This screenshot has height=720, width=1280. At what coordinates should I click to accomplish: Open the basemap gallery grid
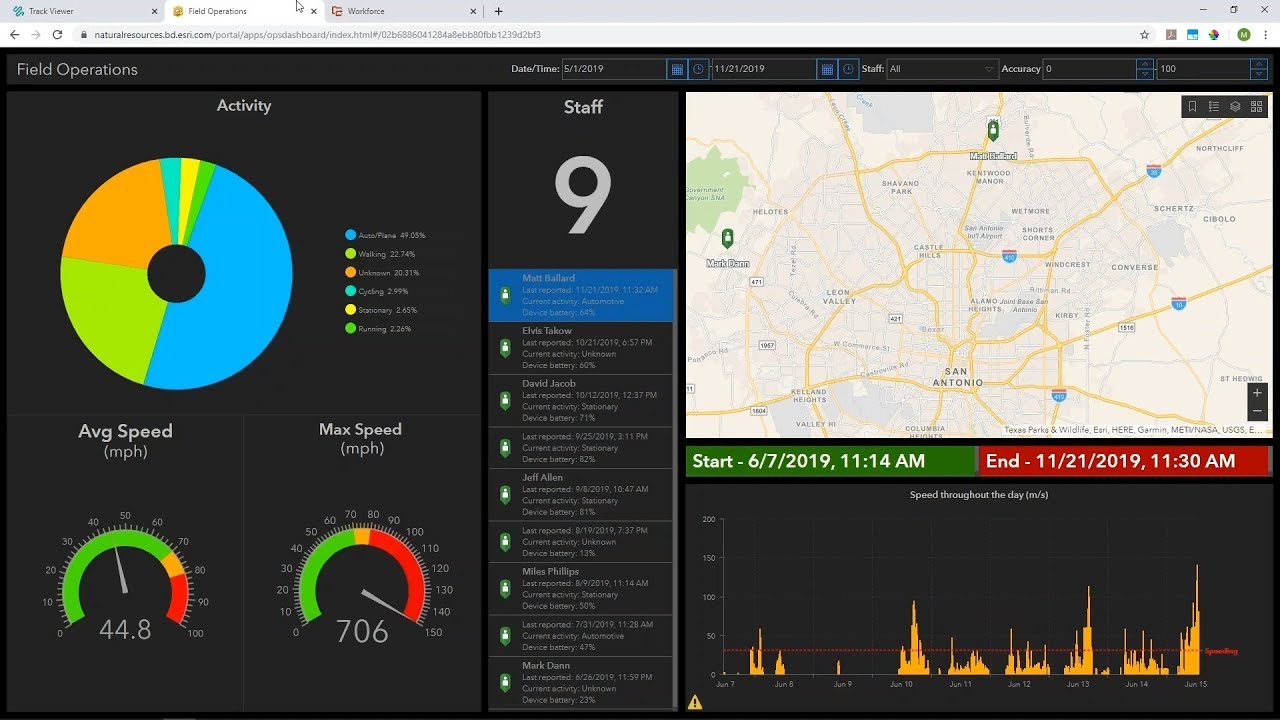point(1257,106)
